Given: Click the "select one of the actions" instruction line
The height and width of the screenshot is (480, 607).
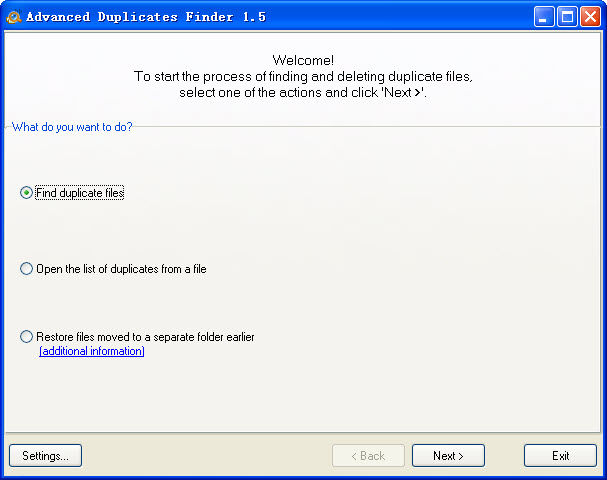Looking at the screenshot, I should click(303, 92).
